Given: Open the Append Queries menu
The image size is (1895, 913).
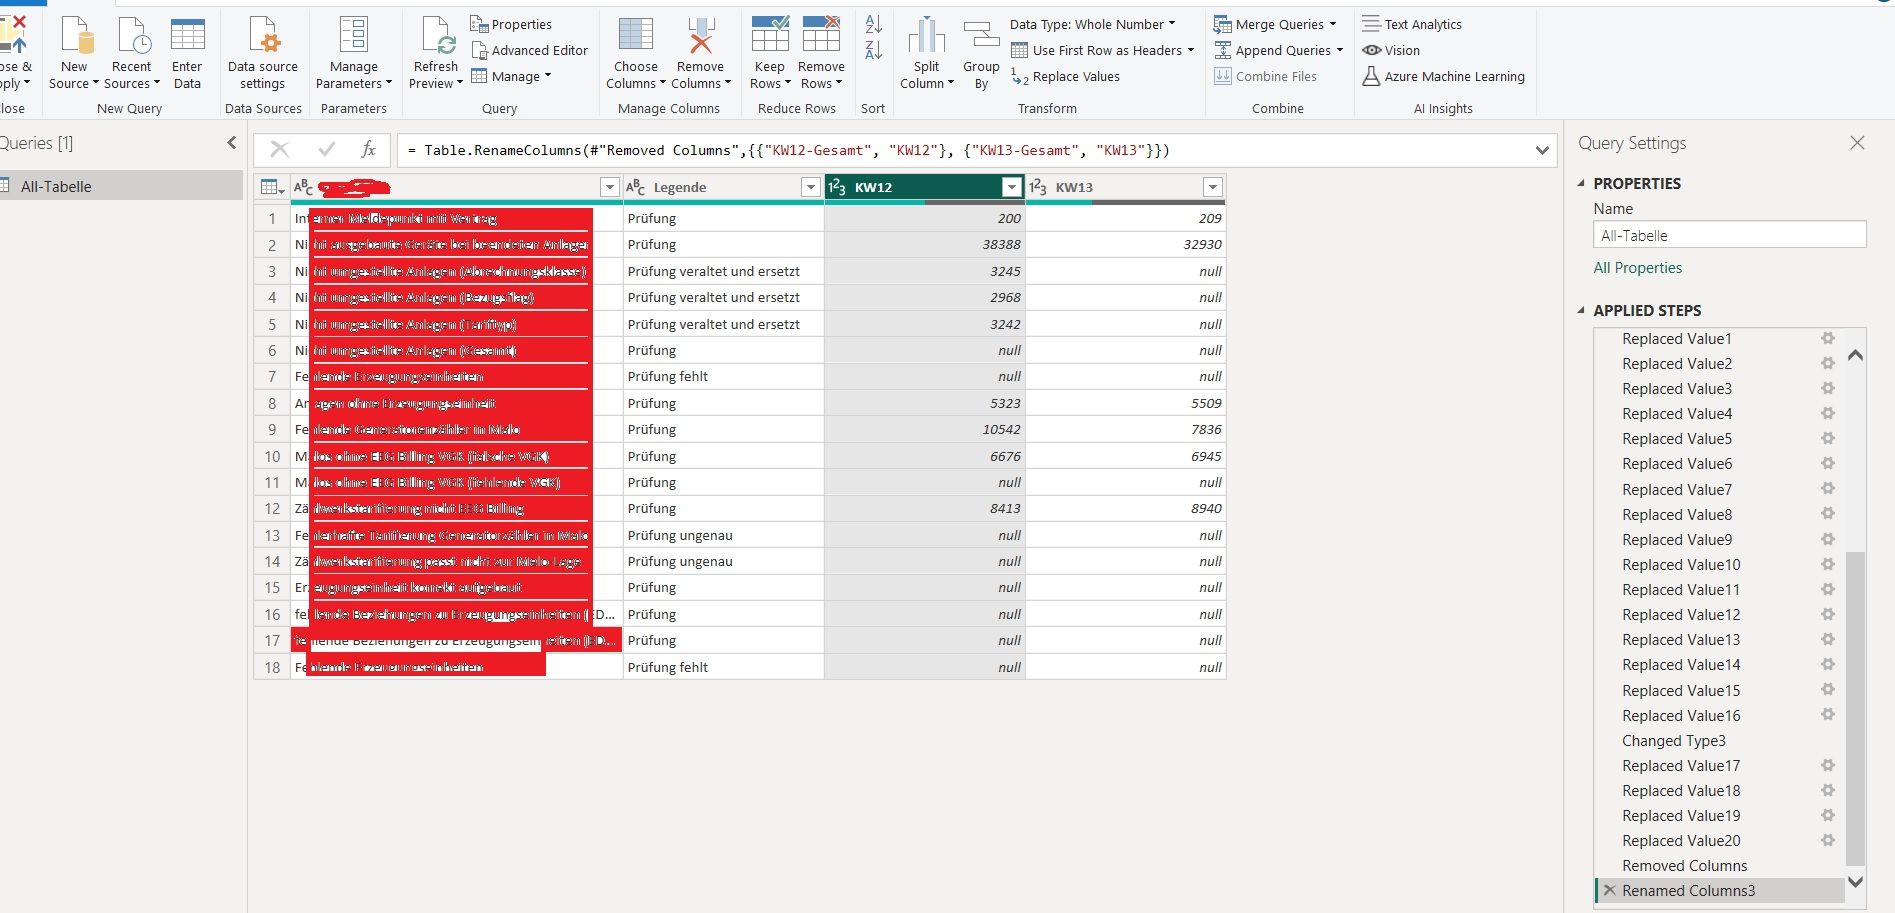Looking at the screenshot, I should (x=1279, y=50).
